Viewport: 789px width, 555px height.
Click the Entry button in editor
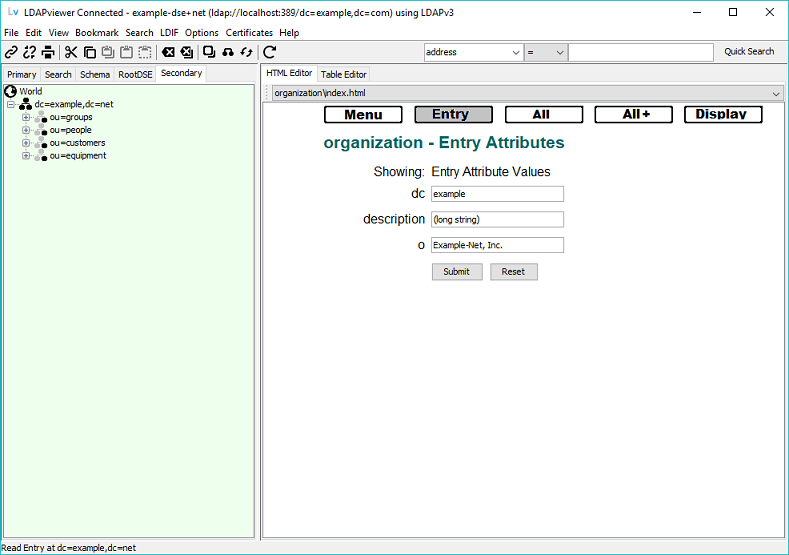453,115
